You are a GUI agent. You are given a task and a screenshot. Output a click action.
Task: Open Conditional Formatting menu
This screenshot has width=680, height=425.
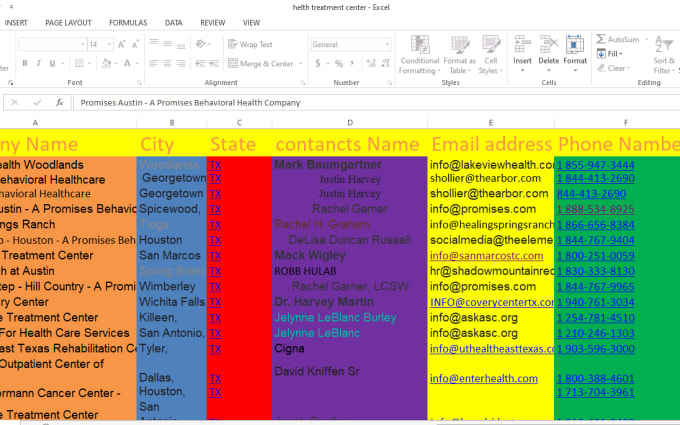419,55
